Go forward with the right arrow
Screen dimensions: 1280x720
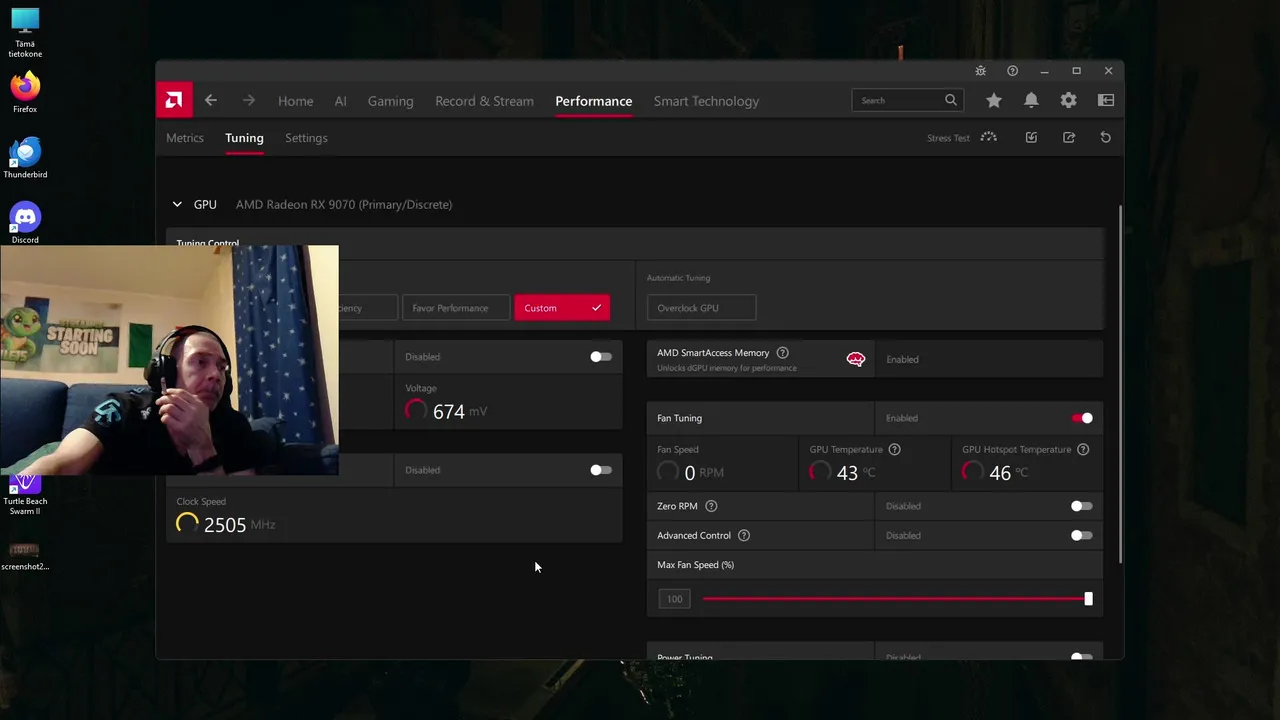[x=249, y=100]
